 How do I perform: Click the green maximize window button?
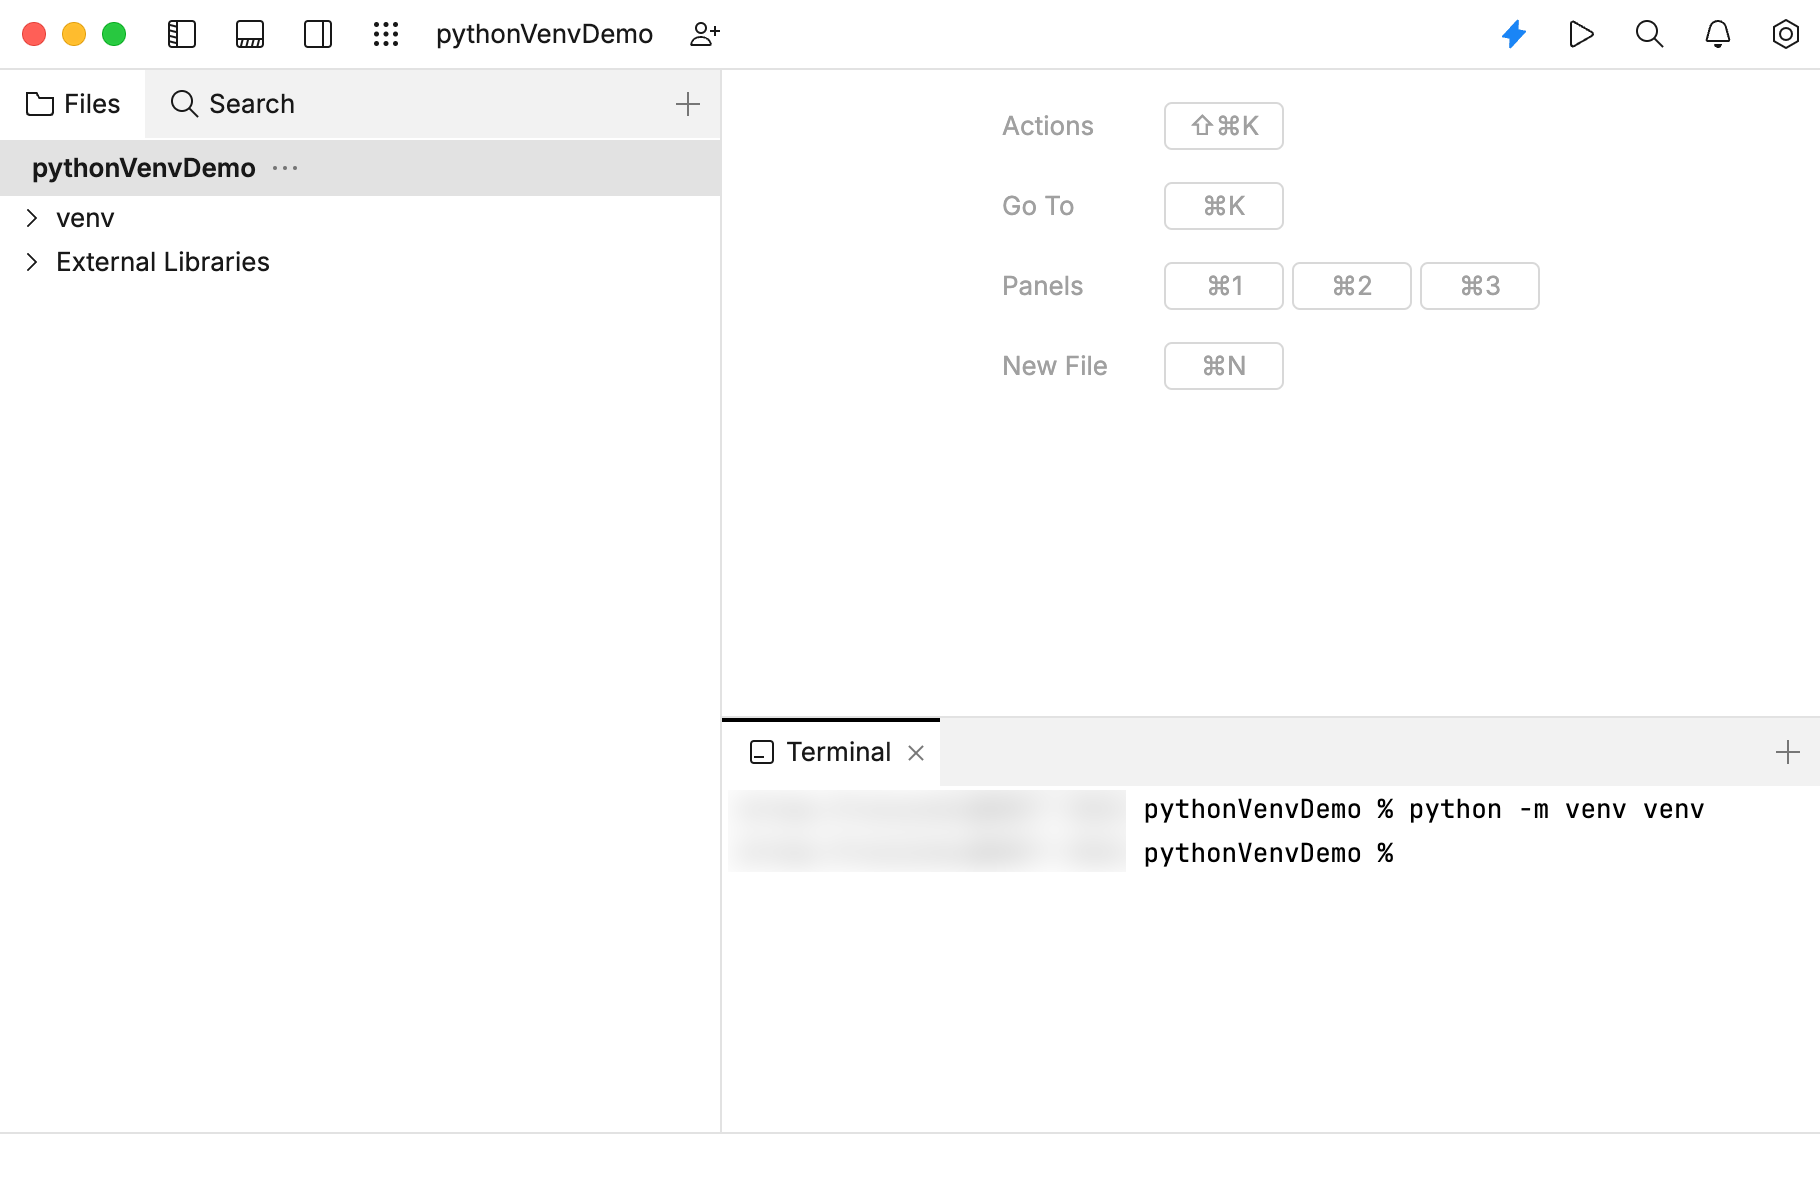coord(114,34)
